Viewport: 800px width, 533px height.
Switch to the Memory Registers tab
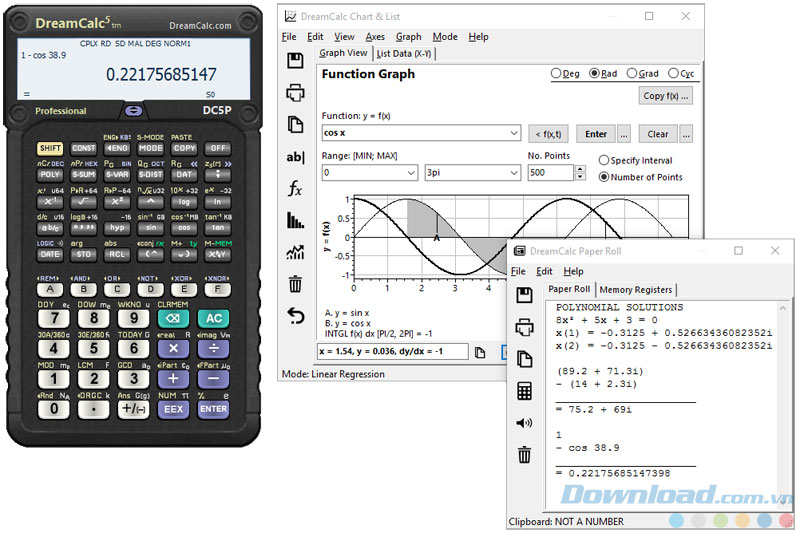coord(636,290)
